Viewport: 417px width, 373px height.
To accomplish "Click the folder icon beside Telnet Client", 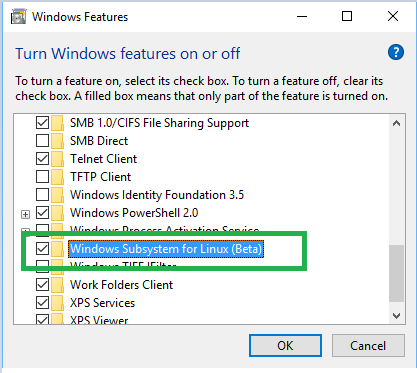I will tap(58, 159).
